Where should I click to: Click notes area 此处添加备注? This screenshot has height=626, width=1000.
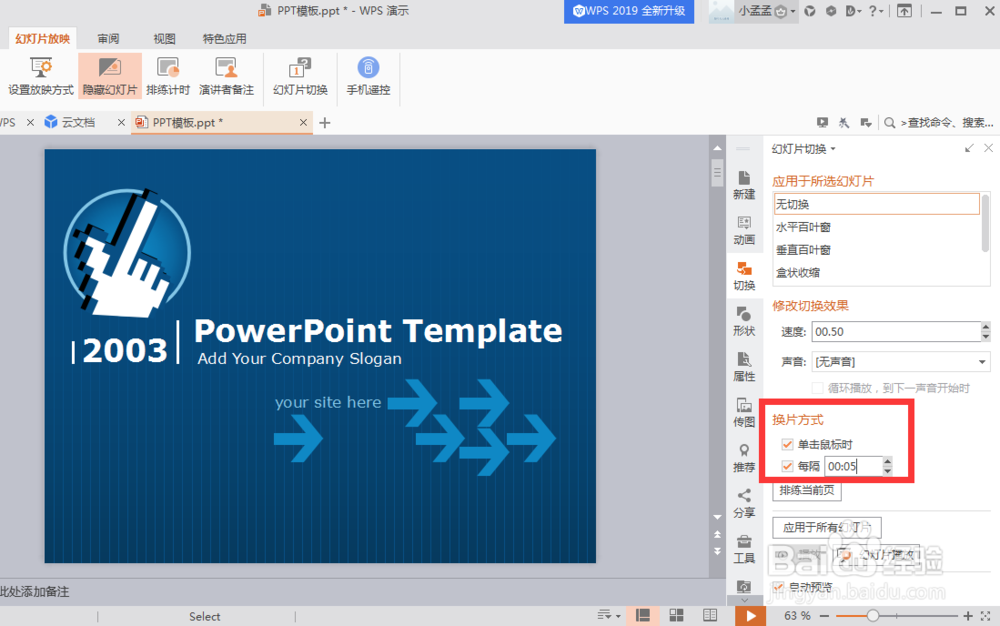point(35,592)
